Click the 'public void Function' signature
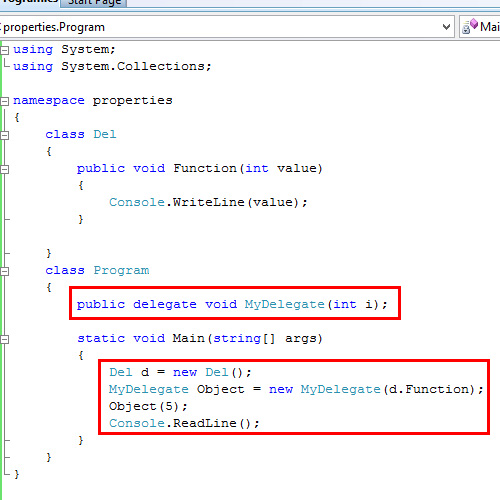Viewport: 500px width, 500px height. coord(200,168)
